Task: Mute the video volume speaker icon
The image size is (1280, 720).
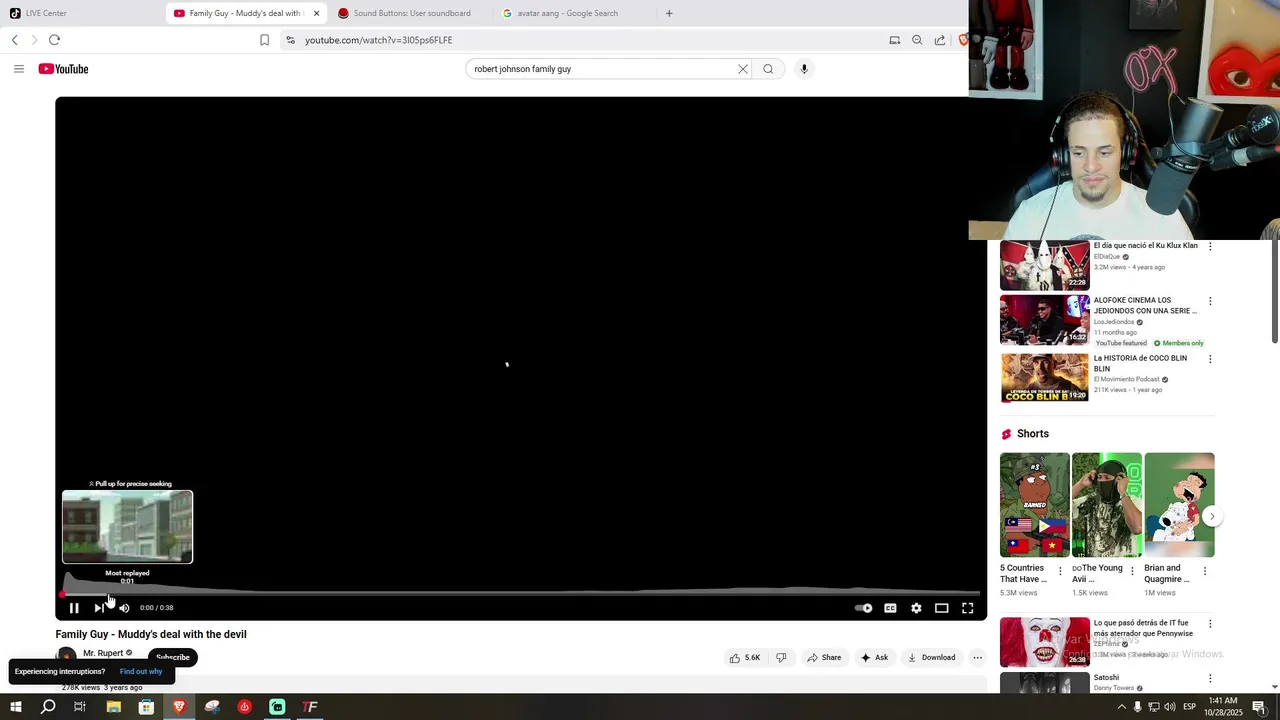Action: click(x=124, y=608)
